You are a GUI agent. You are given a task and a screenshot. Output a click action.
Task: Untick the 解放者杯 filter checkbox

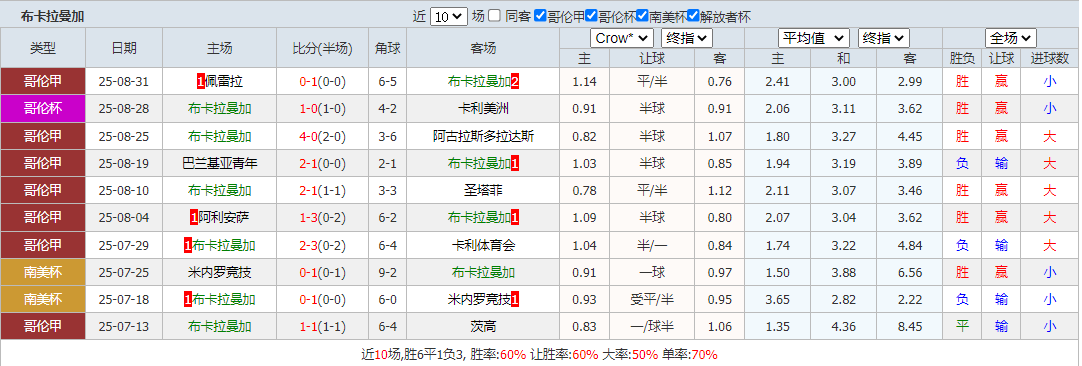[694, 16]
